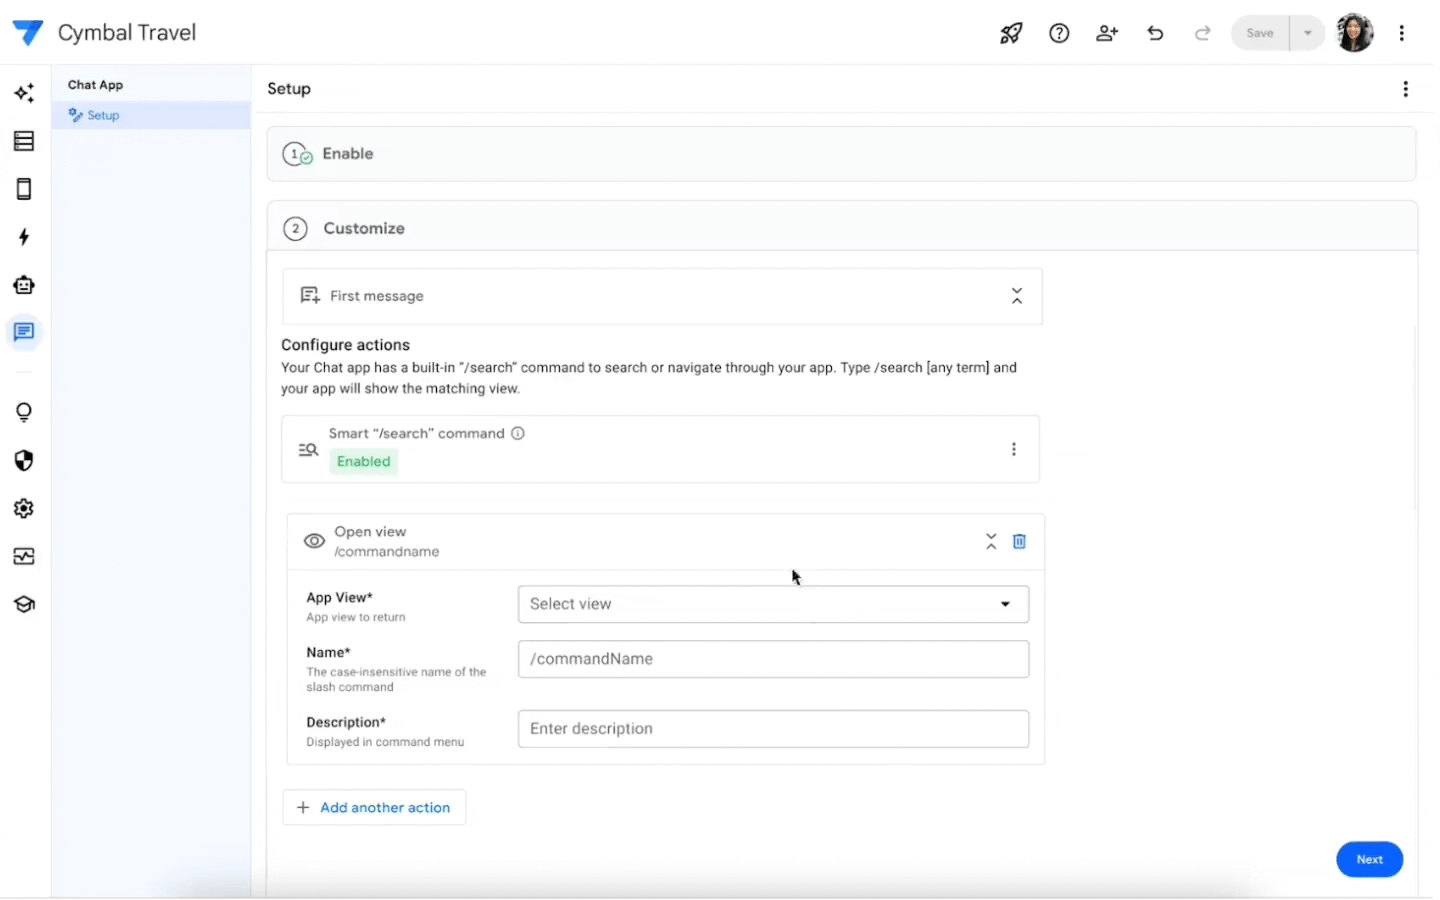Click the Add another action button
Screen dimensions: 1440x900
(x=374, y=807)
